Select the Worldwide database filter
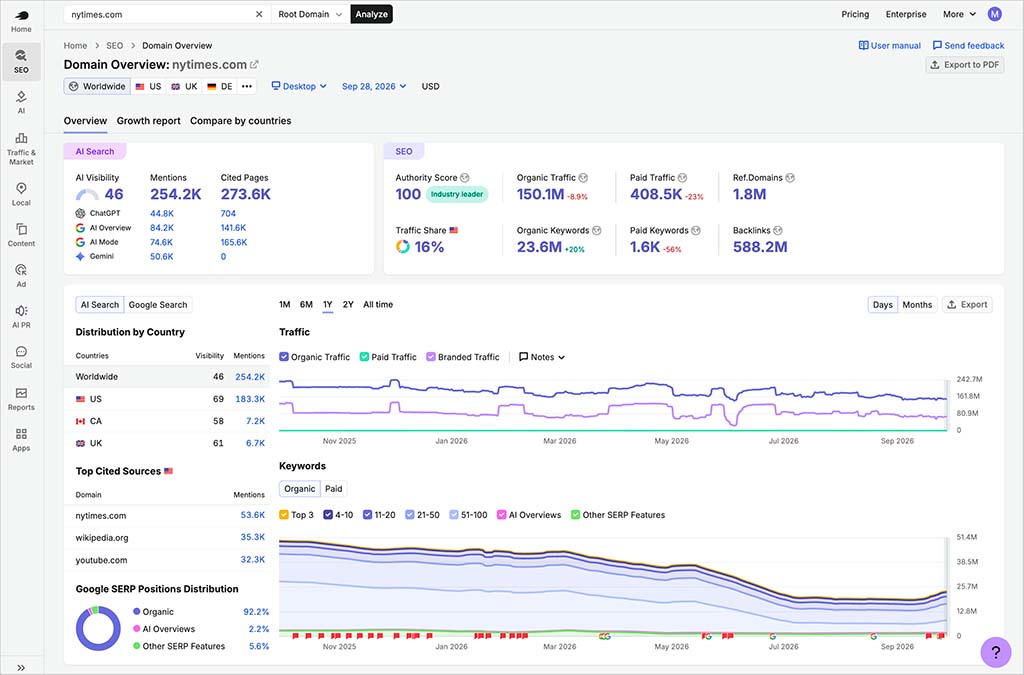This screenshot has width=1024, height=675. click(x=97, y=86)
